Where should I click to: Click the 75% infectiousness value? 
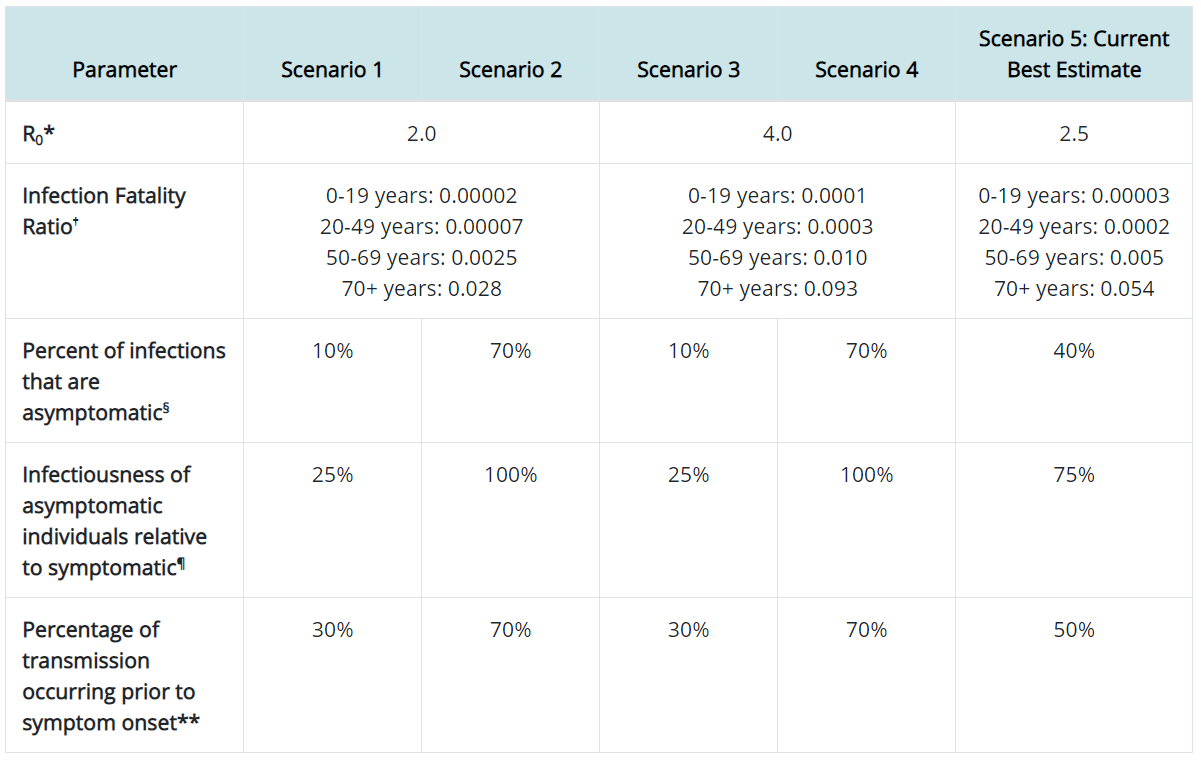pos(1074,475)
